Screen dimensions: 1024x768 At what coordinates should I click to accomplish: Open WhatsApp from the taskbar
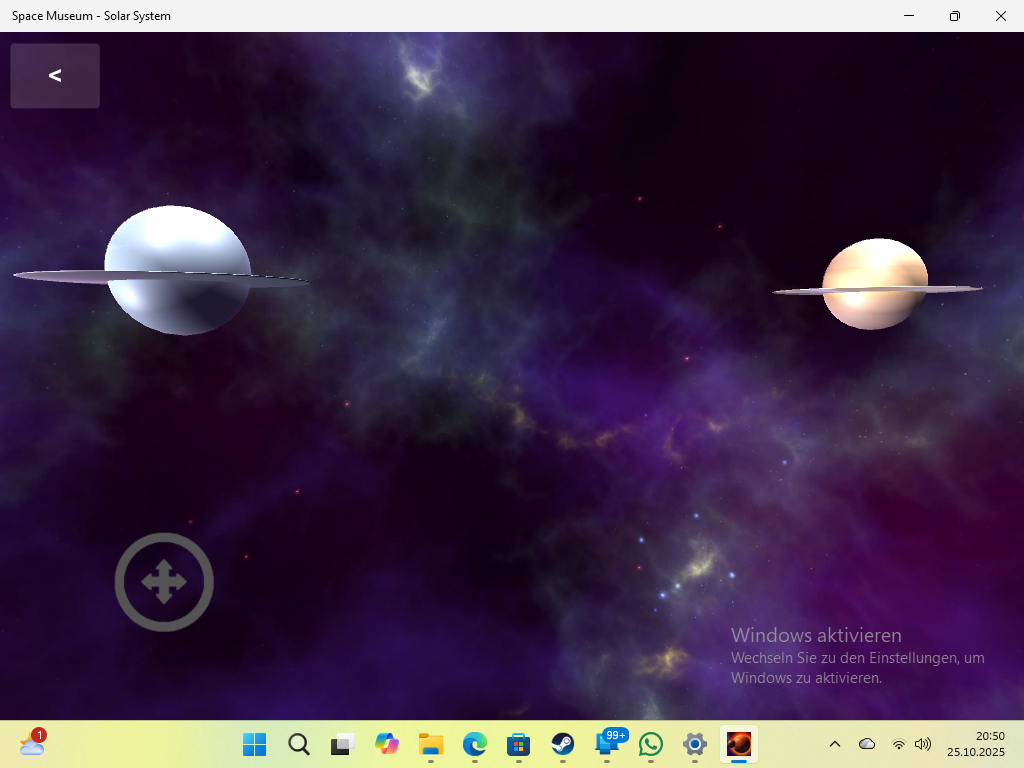pyautogui.click(x=651, y=744)
